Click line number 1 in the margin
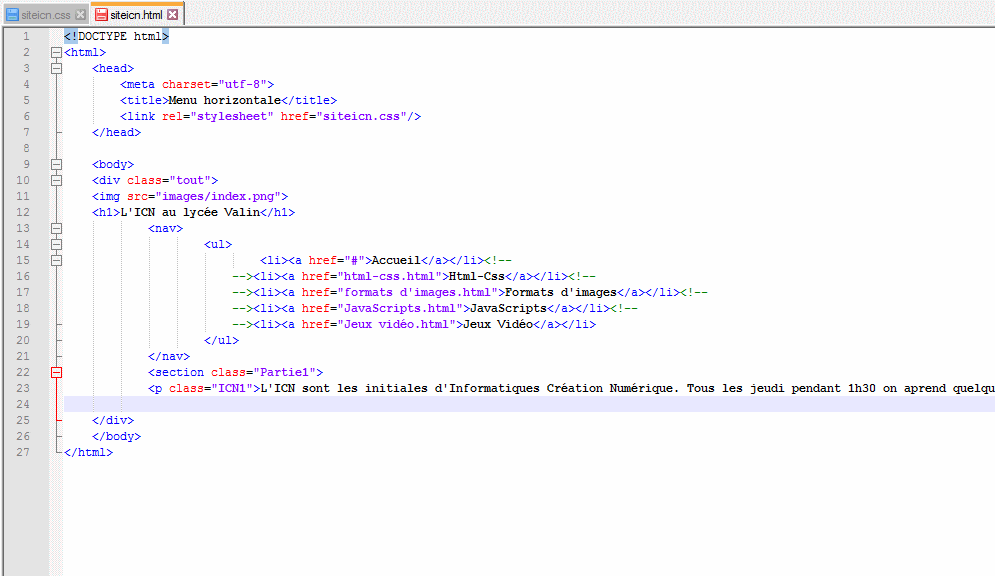The width and height of the screenshot is (995, 576). pyautogui.click(x=26, y=36)
